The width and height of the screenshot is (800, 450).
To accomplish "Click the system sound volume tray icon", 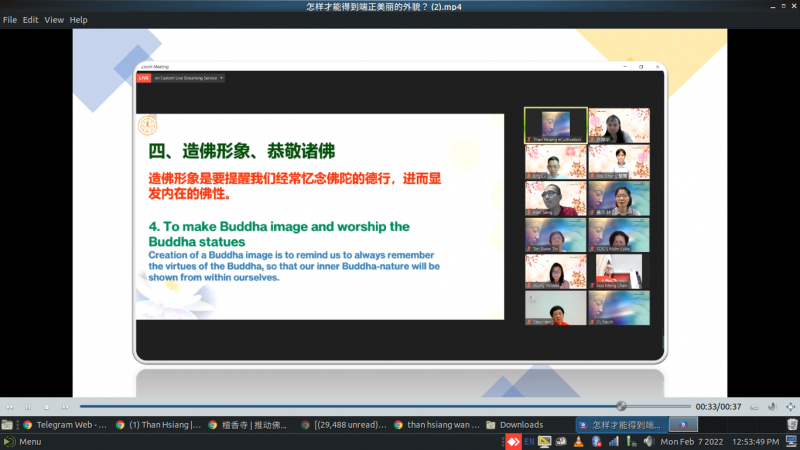I will (x=648, y=441).
